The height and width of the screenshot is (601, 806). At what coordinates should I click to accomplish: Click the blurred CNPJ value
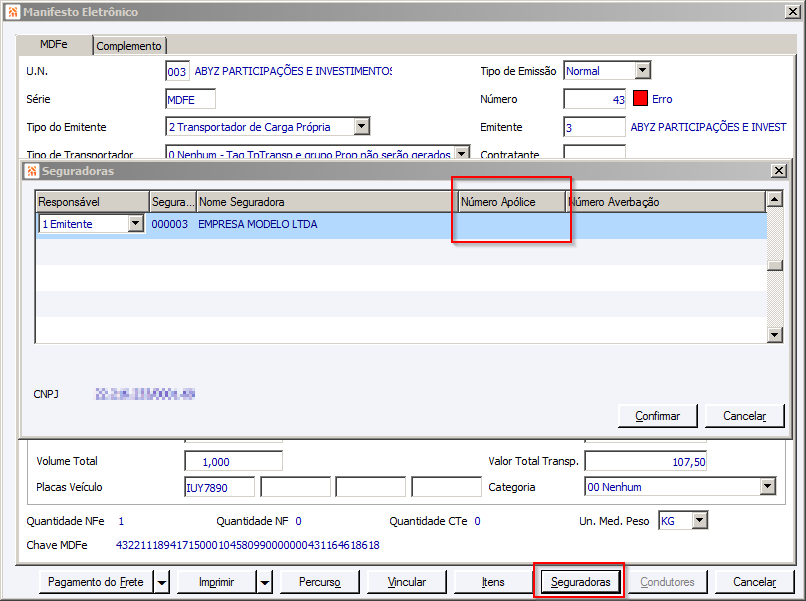coord(145,394)
